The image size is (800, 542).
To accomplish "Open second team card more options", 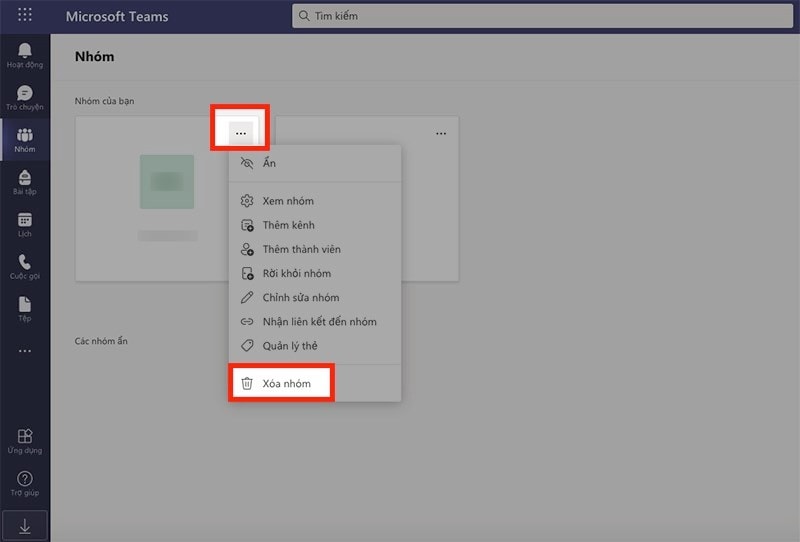I will point(441,133).
